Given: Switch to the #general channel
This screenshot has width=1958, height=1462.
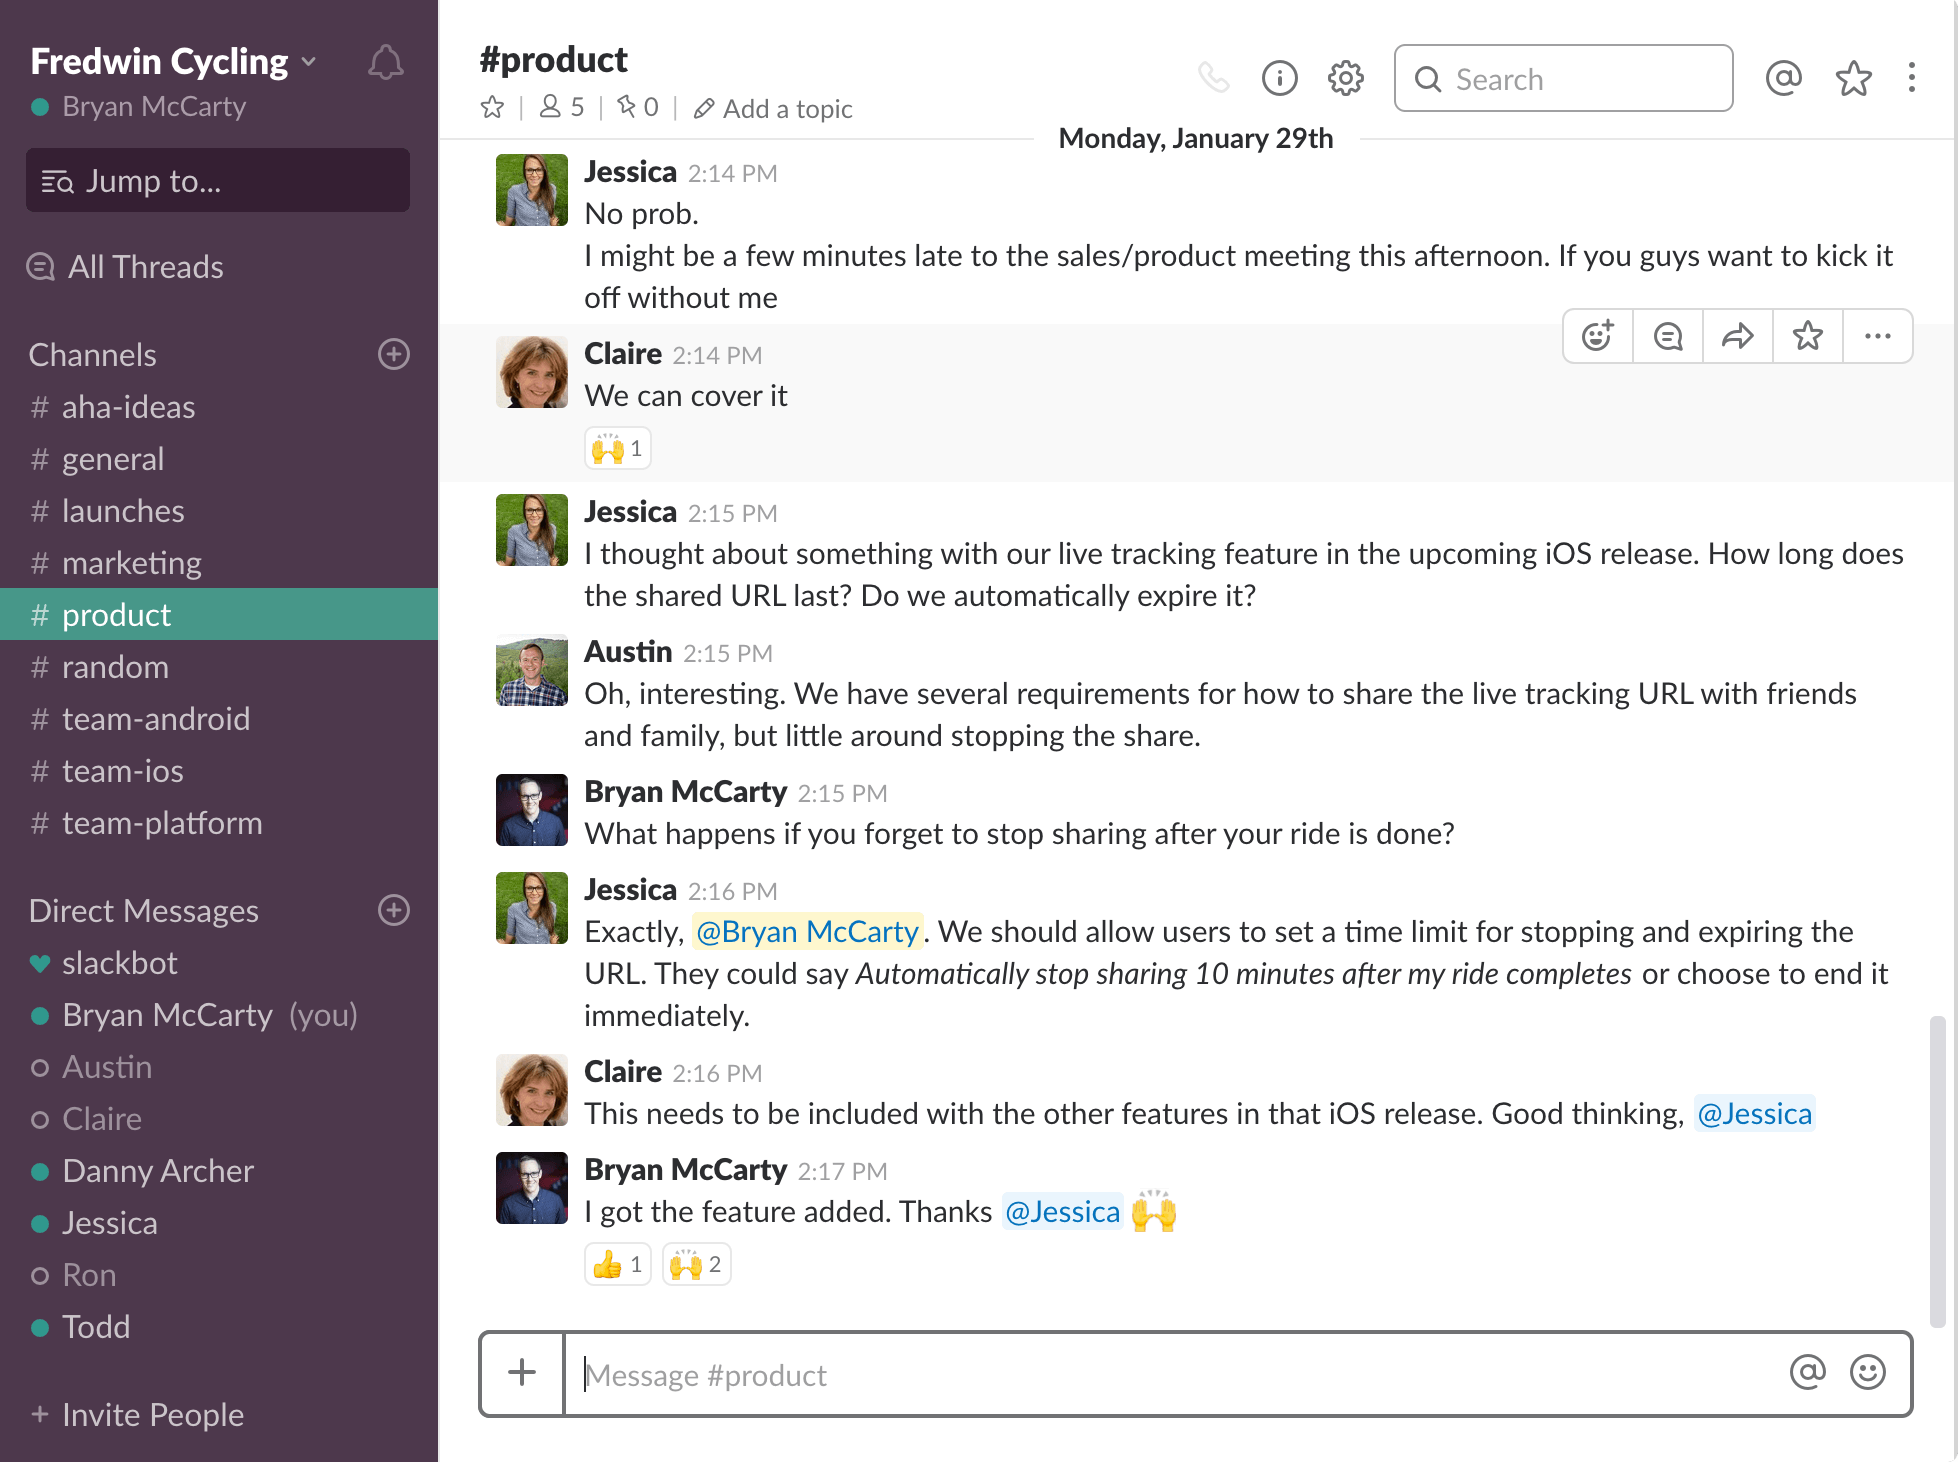Looking at the screenshot, I should coord(113,459).
